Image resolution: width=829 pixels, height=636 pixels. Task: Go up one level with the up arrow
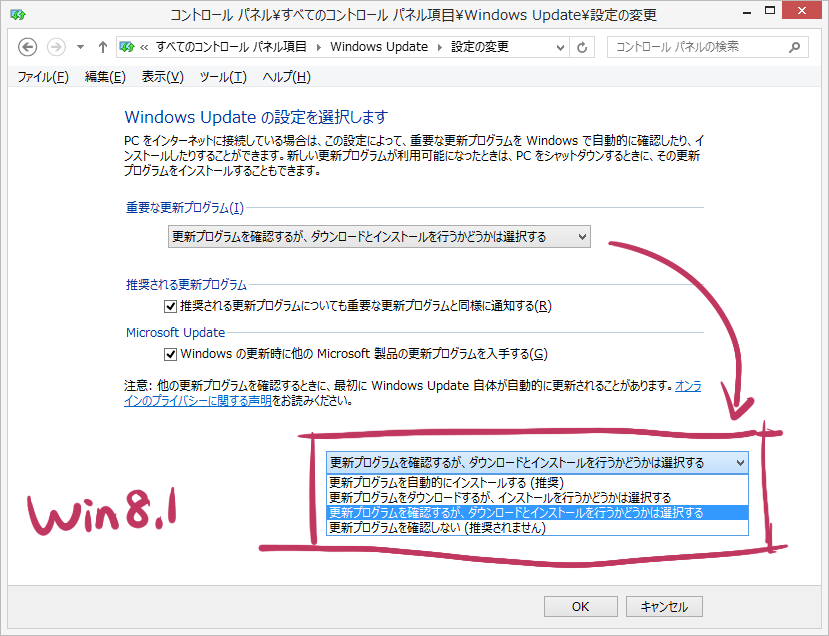(x=103, y=47)
